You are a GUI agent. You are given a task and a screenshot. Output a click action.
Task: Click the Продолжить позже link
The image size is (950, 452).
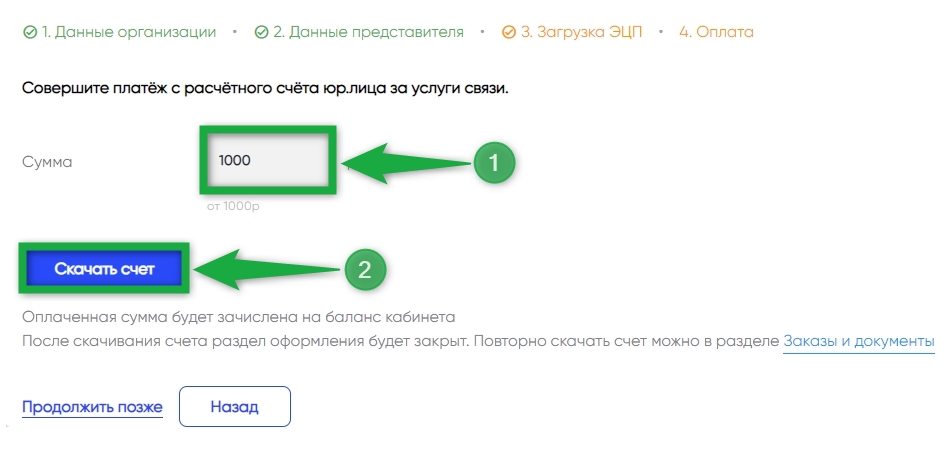click(x=92, y=407)
